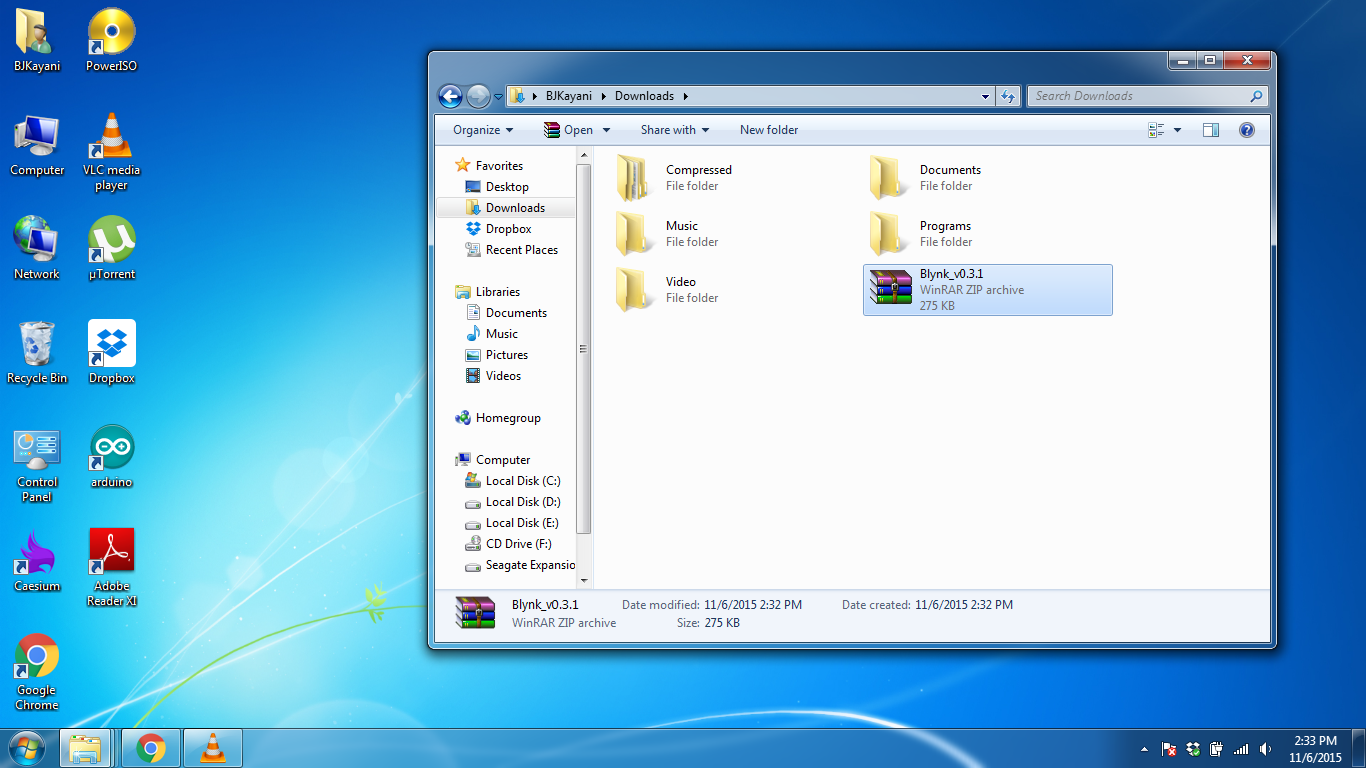Viewport: 1366px width, 768px height.
Task: Select the Google Chrome desktop shortcut
Action: point(37,672)
